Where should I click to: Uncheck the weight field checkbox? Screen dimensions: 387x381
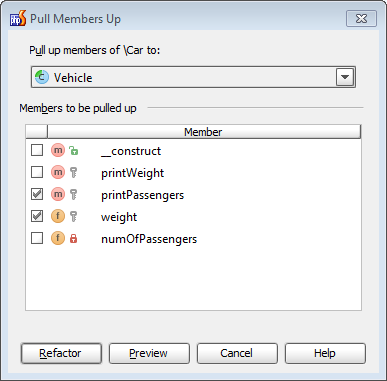(x=37, y=216)
